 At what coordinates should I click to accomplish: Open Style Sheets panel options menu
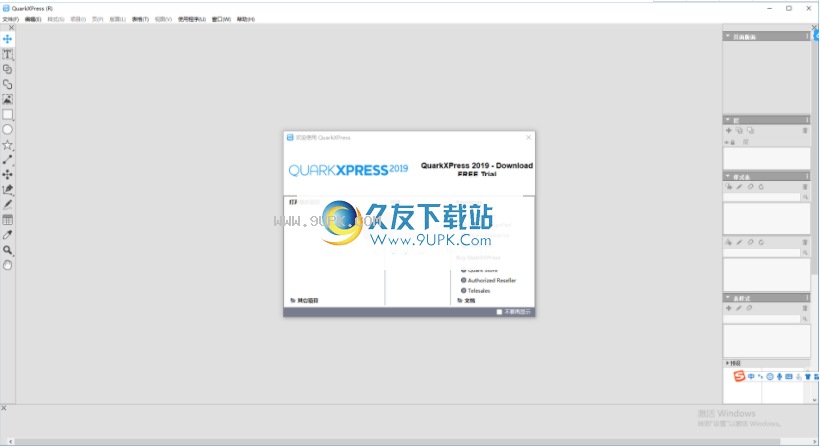[x=807, y=176]
